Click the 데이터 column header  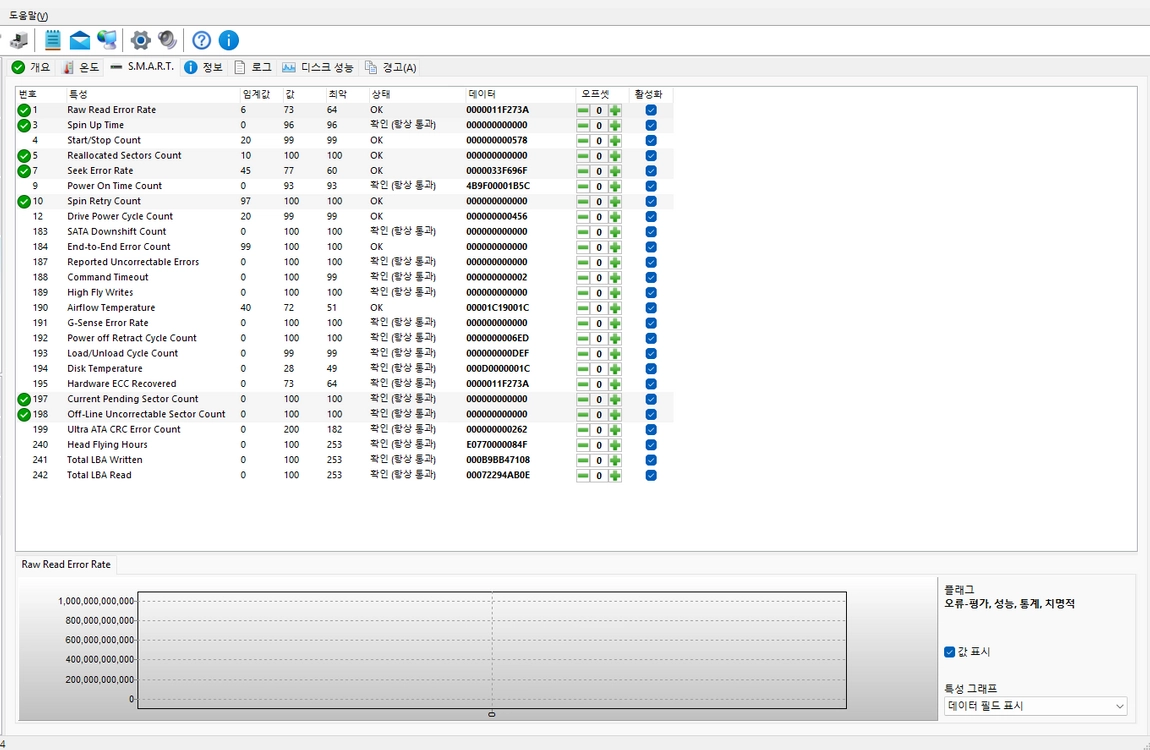click(520, 95)
